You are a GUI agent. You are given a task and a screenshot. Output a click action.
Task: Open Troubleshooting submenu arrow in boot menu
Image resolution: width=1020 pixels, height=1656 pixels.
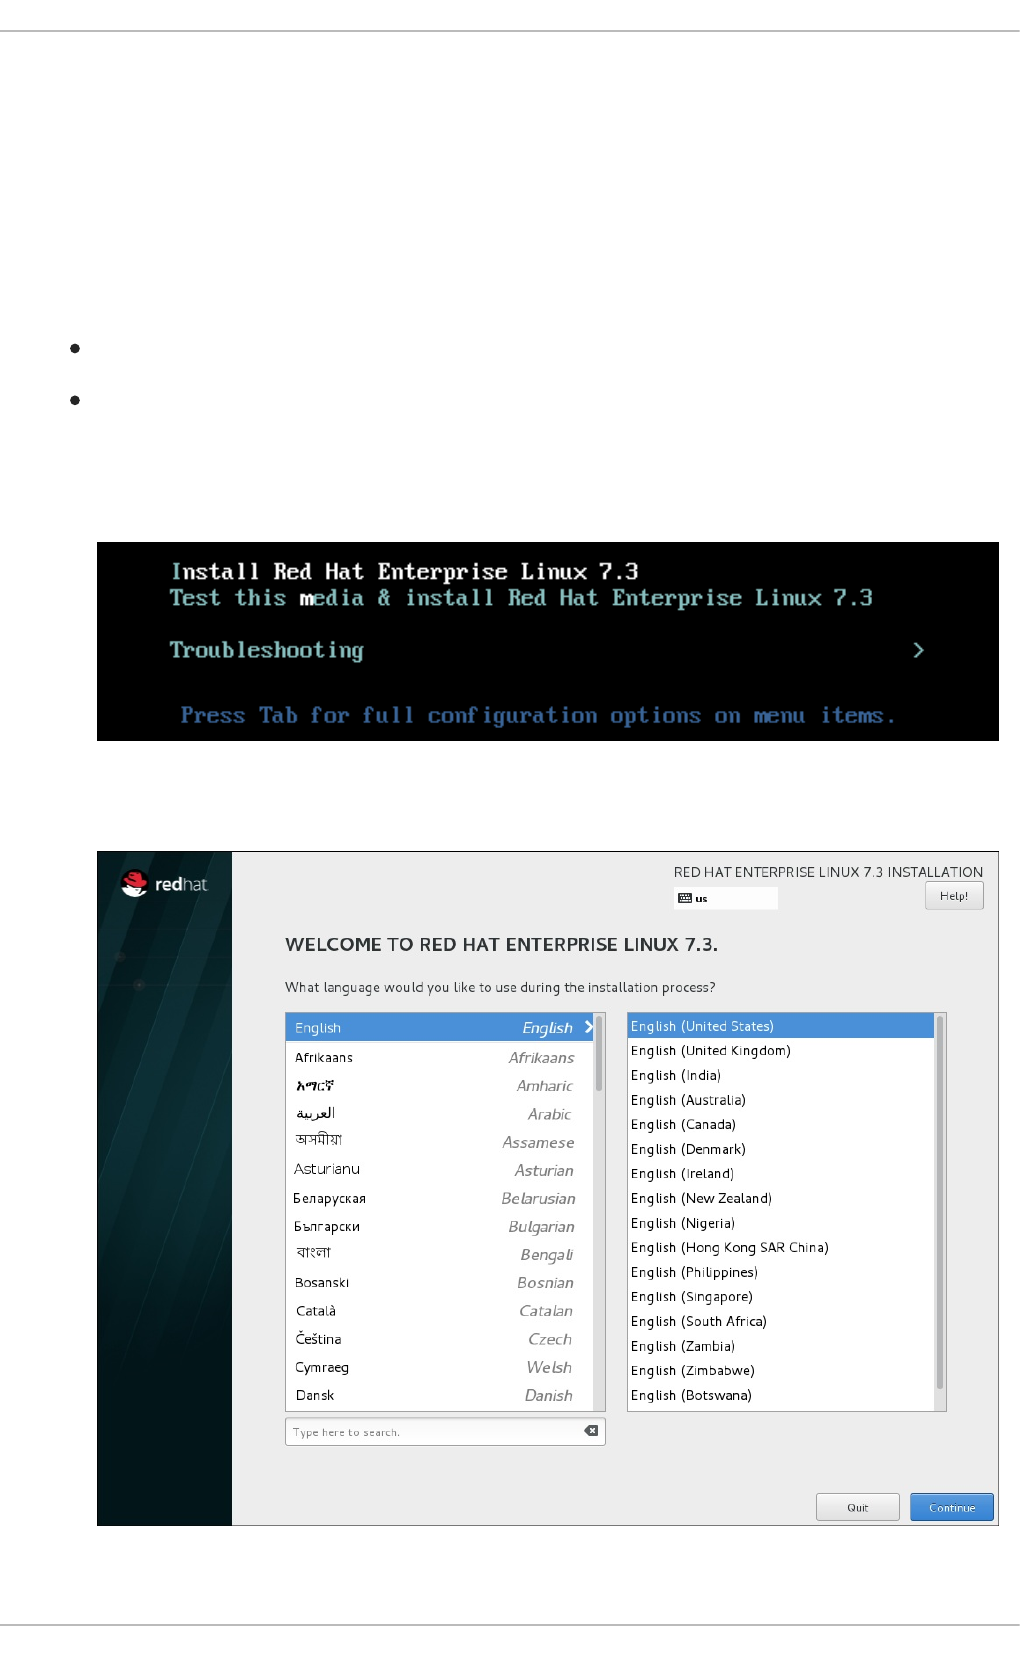919,650
